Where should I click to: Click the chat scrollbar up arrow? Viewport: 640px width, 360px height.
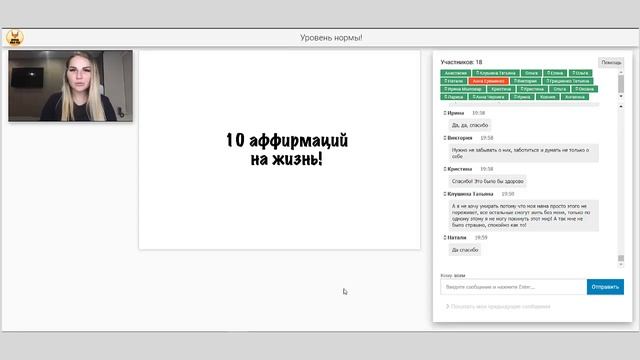(621, 107)
